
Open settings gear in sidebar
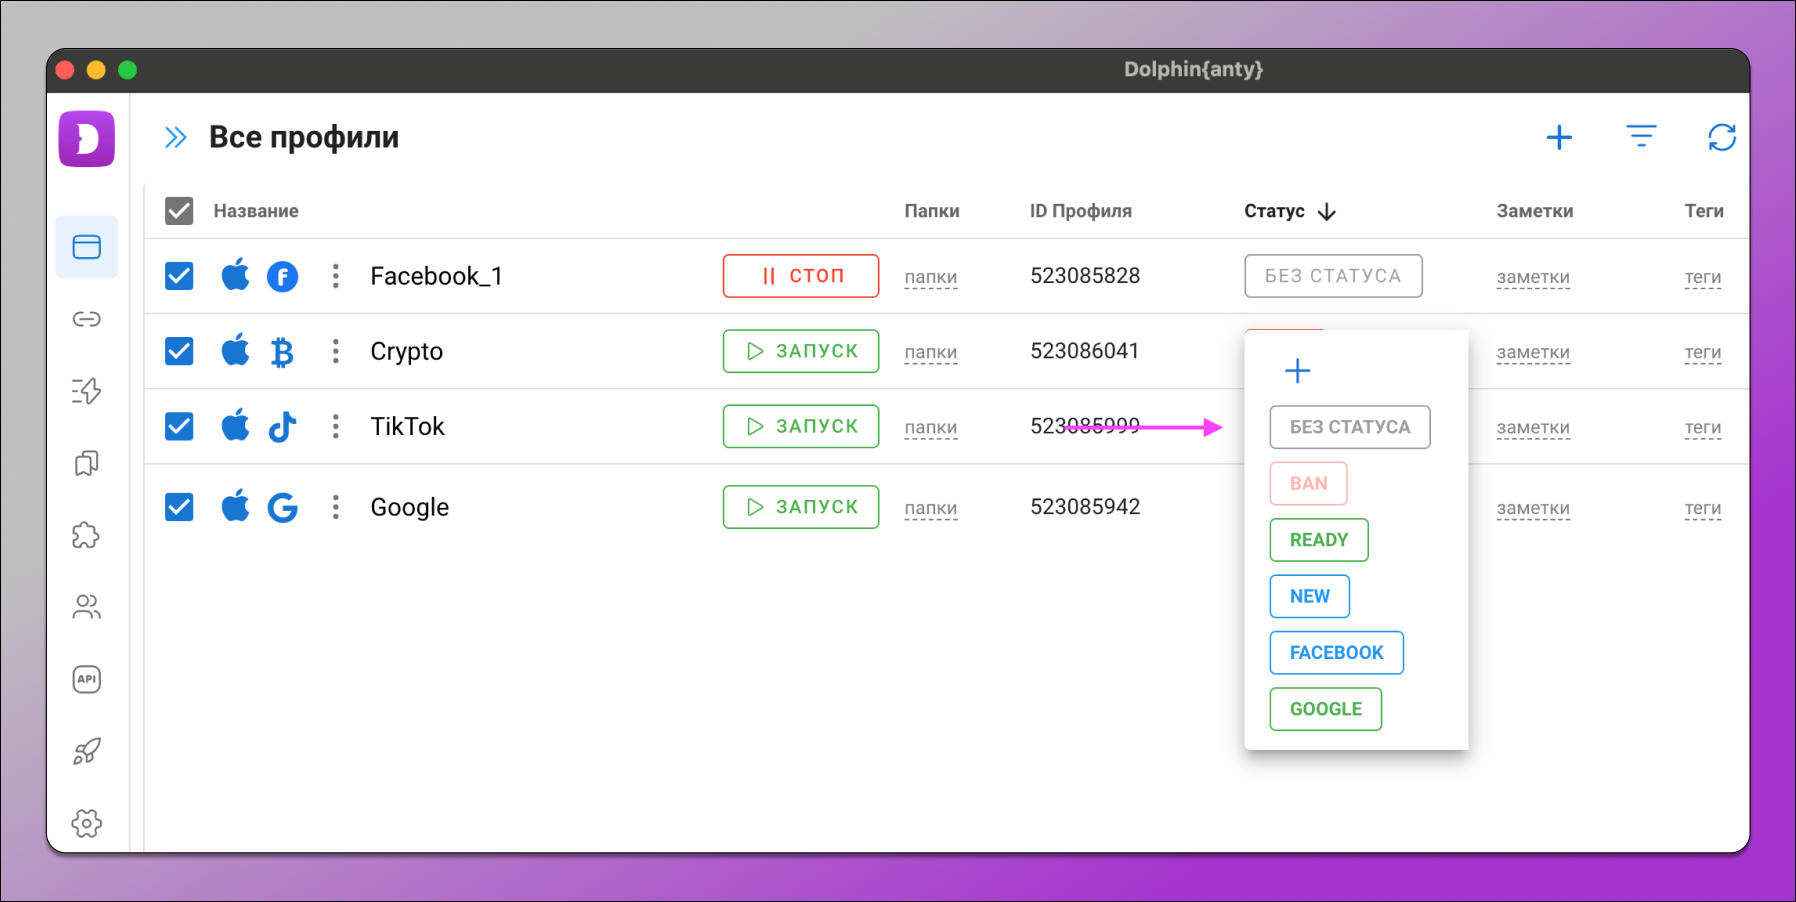point(87,823)
